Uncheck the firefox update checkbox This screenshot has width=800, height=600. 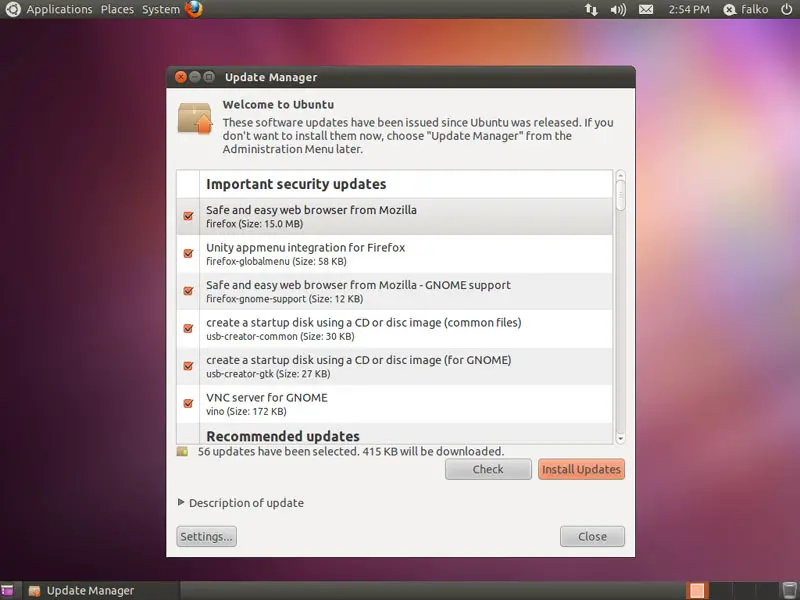coord(188,216)
